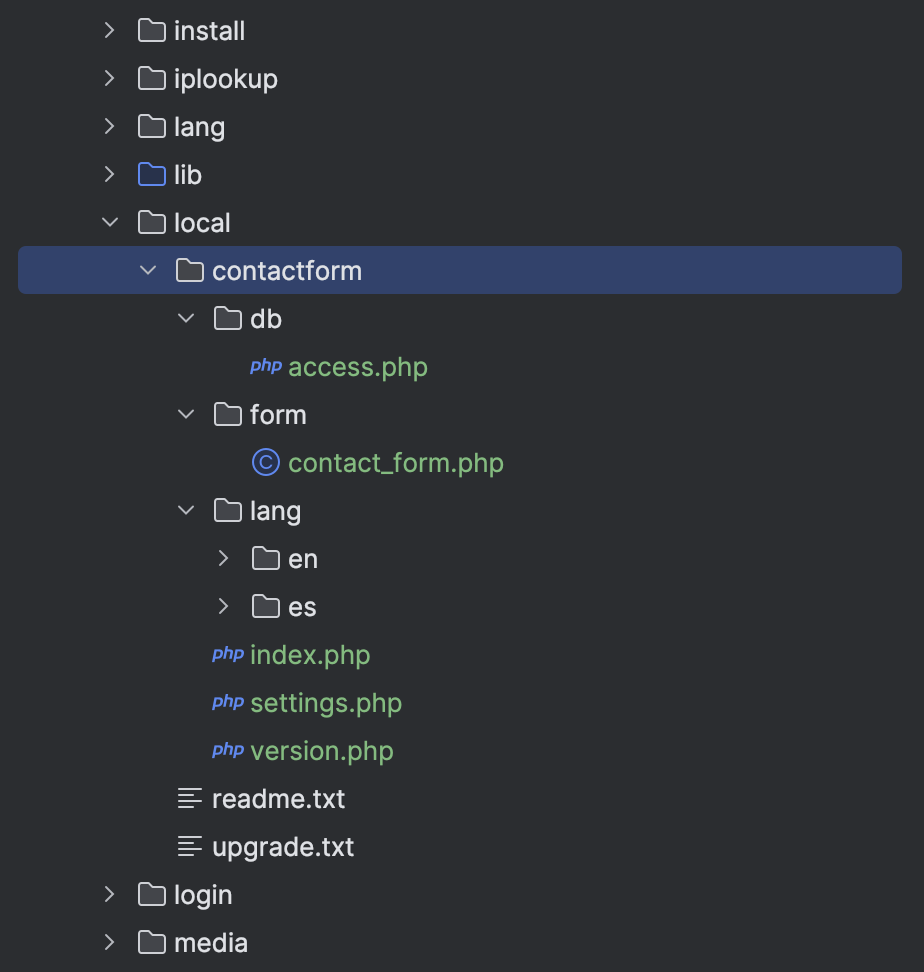Expand the es language folder
Screen dimensions: 924x972
point(224,606)
